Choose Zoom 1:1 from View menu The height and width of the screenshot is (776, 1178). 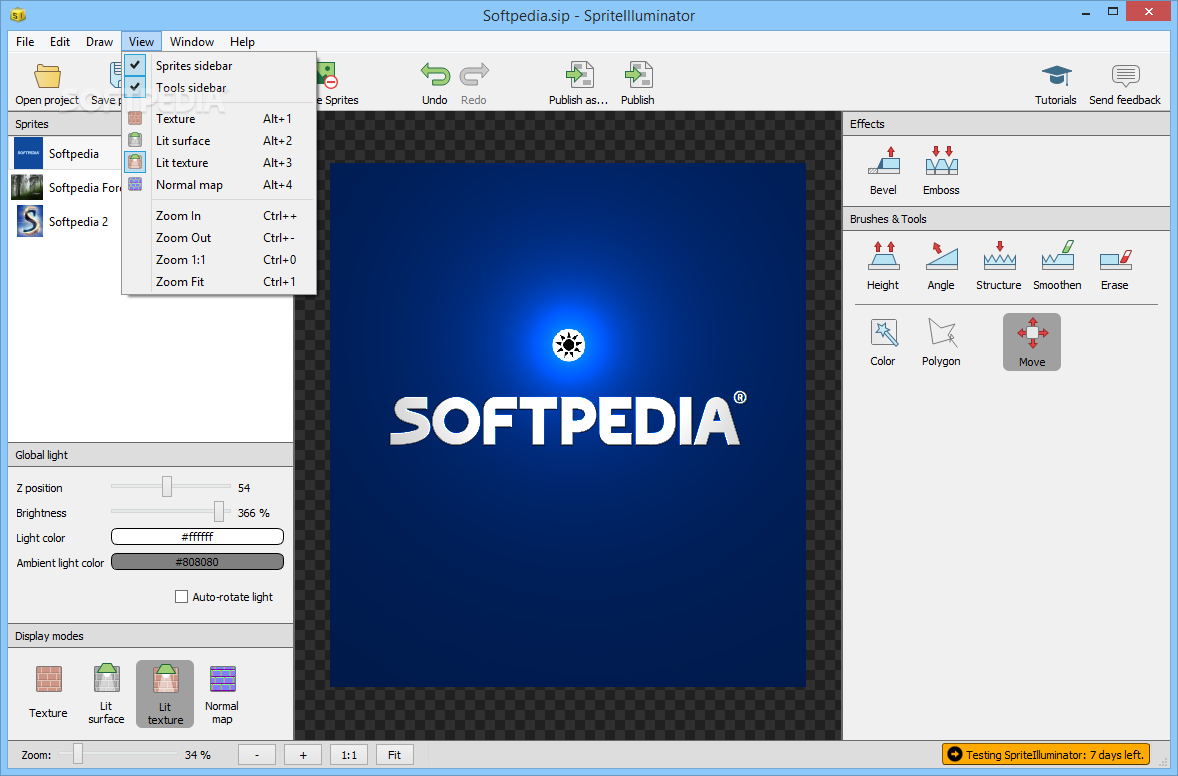[219, 259]
